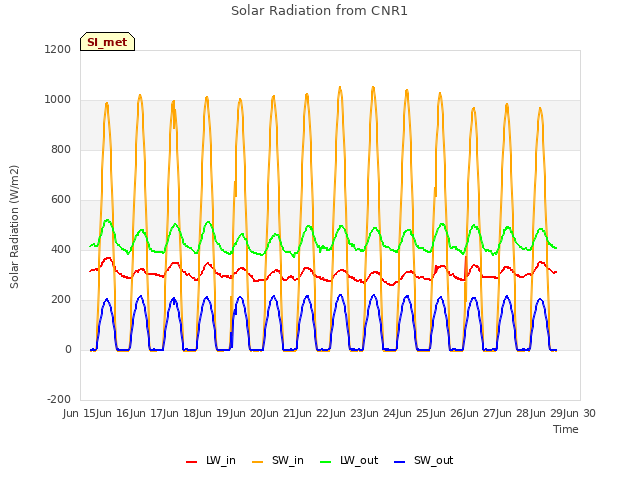Screen dimensions: 640x480
Task: Click the y-axis tick value 400
Action: click(61, 249)
